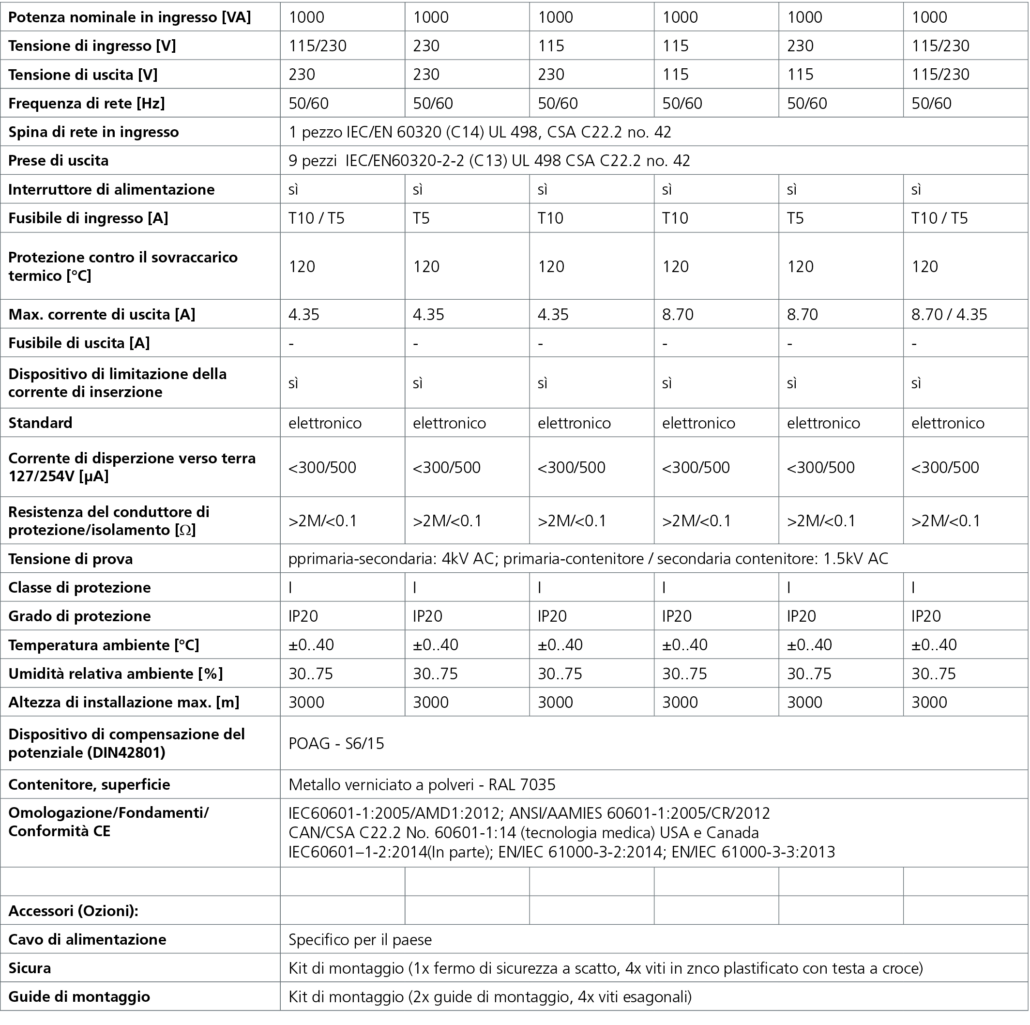Select third-column cell in row three
The image size is (1030, 1025).
(466, 74)
